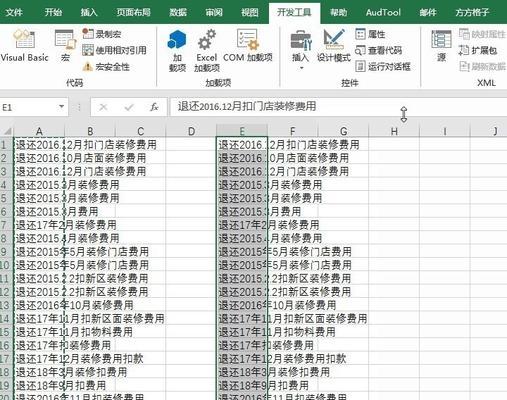This screenshot has width=507, height=400.
Task: Switch to the 帮助 tab
Action: coord(338,12)
